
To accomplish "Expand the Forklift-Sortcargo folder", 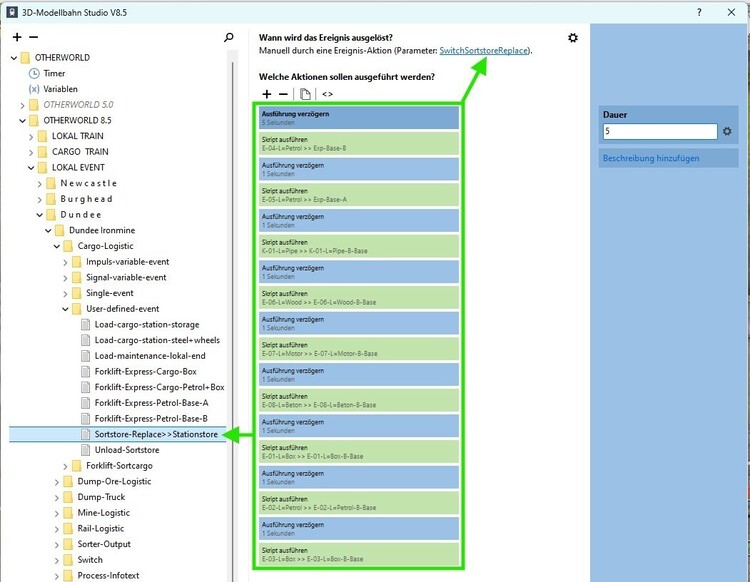I will (x=65, y=466).
